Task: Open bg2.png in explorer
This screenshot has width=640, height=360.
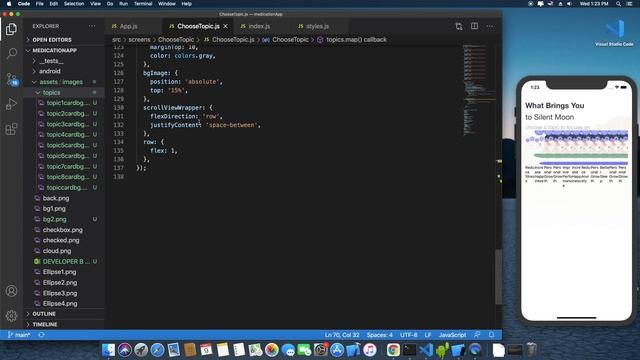Action: tap(55, 219)
